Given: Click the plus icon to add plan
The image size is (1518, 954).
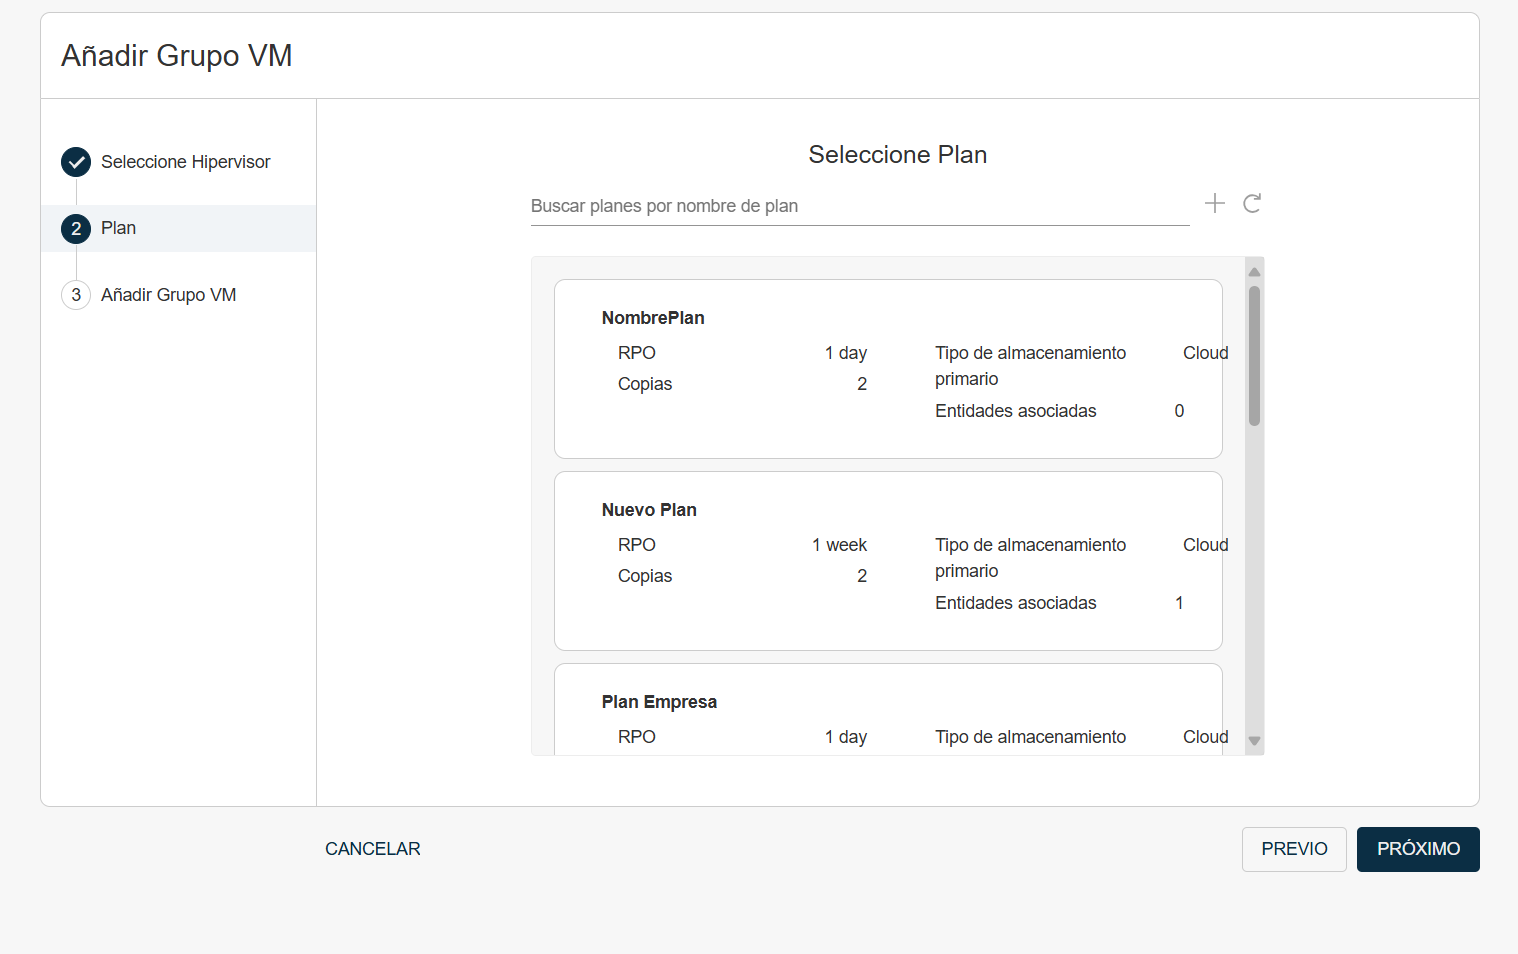Looking at the screenshot, I should point(1215,204).
